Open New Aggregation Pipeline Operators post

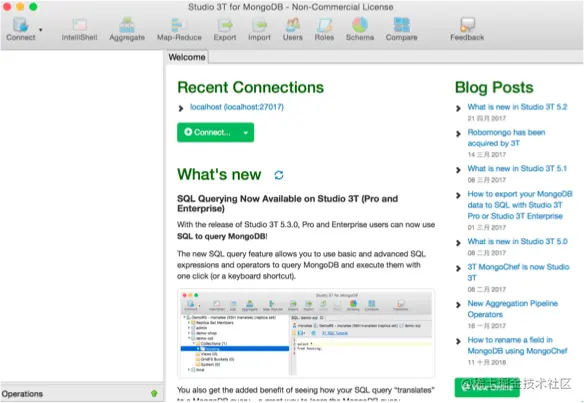pos(512,309)
